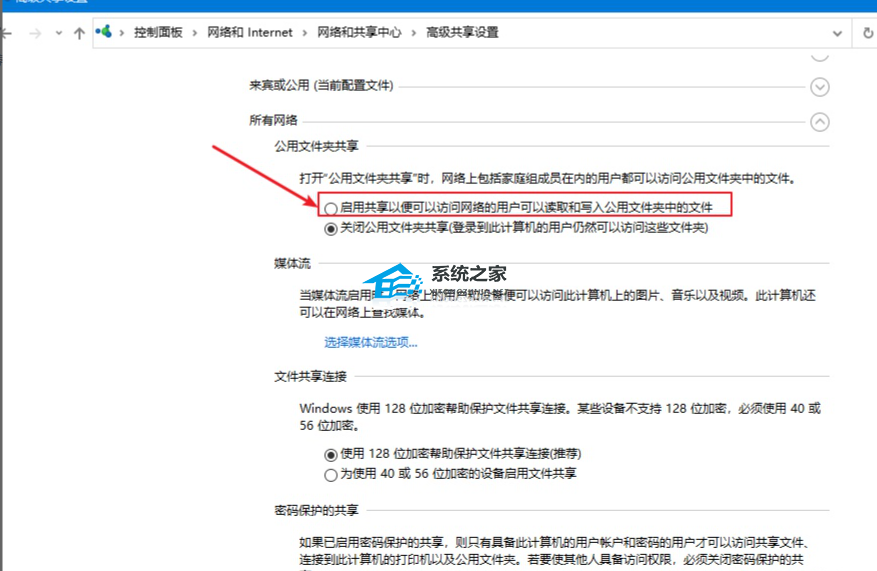The height and width of the screenshot is (571, 877).
Task: Expand the 来宾或公用 profile section
Action: click(x=820, y=87)
